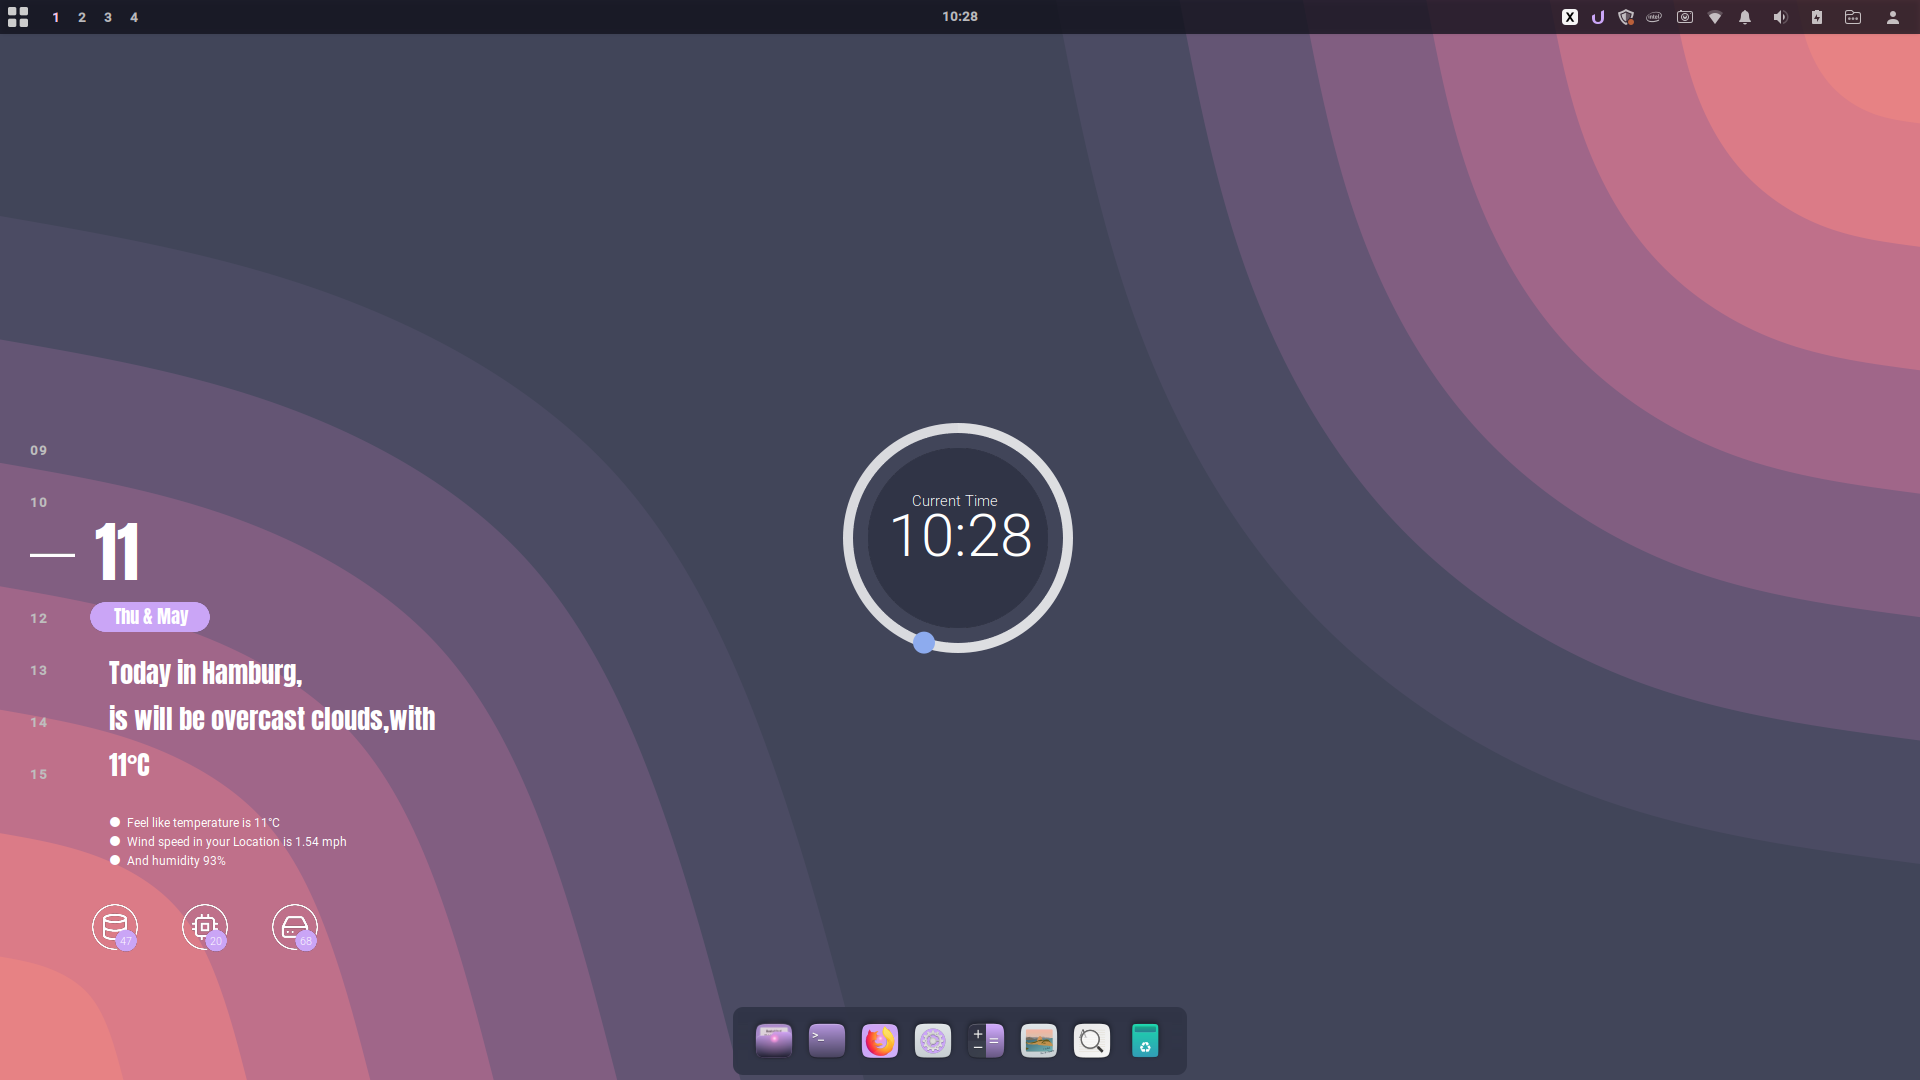
Task: Open the notifications bell
Action: 1745,17
